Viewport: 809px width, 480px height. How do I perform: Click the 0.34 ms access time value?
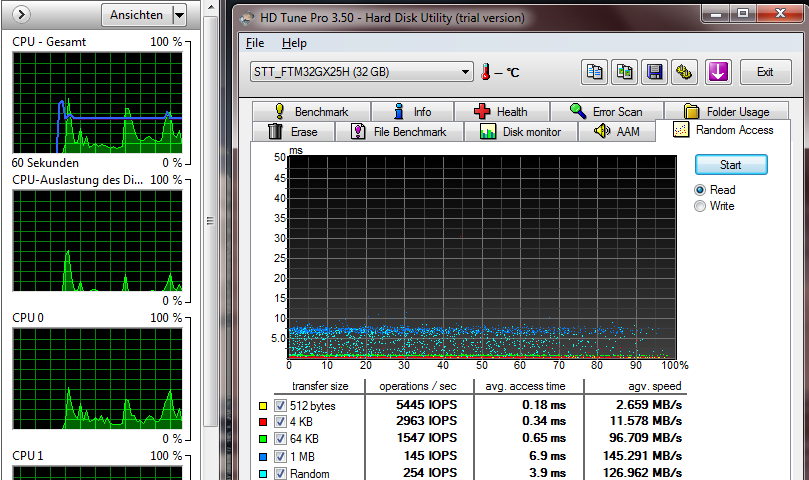(x=544, y=421)
